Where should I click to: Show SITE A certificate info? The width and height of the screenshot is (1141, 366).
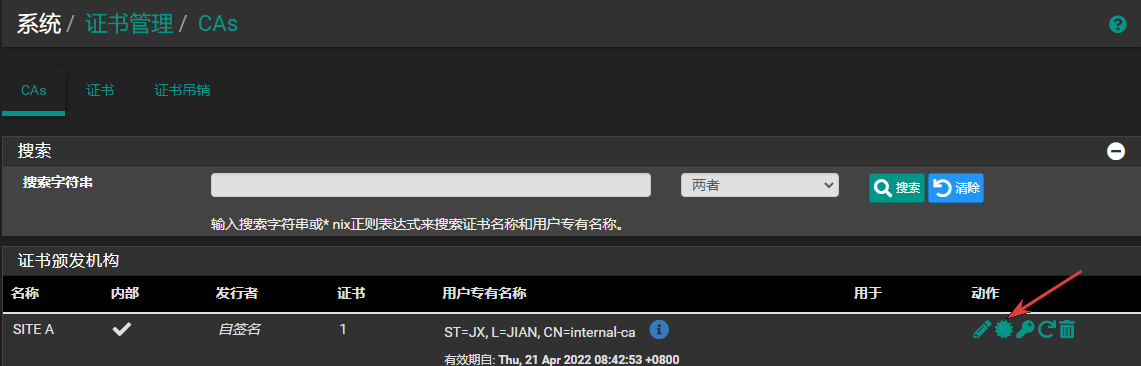click(x=659, y=330)
